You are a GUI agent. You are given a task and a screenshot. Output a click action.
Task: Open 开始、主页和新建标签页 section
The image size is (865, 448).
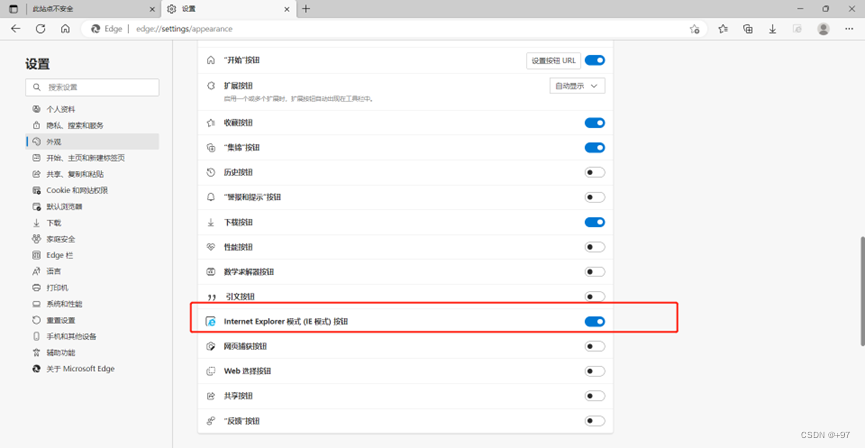(92, 158)
